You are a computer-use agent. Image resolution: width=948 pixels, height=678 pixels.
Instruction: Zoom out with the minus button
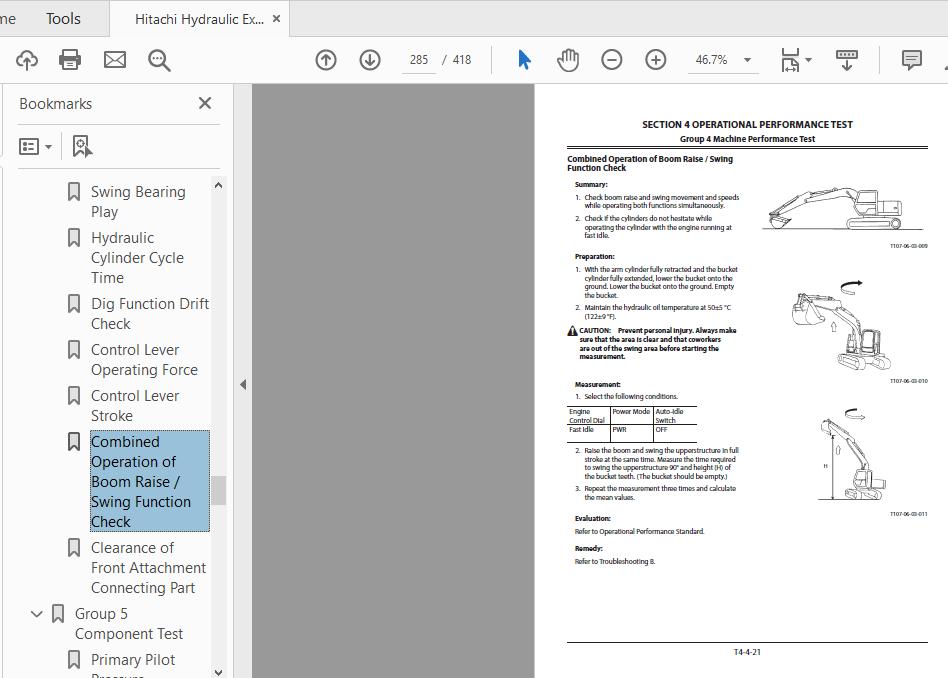pos(612,60)
